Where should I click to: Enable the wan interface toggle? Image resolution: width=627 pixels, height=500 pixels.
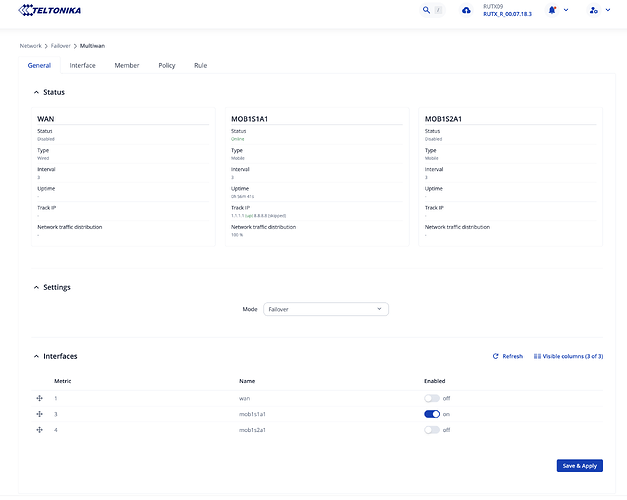(x=432, y=398)
